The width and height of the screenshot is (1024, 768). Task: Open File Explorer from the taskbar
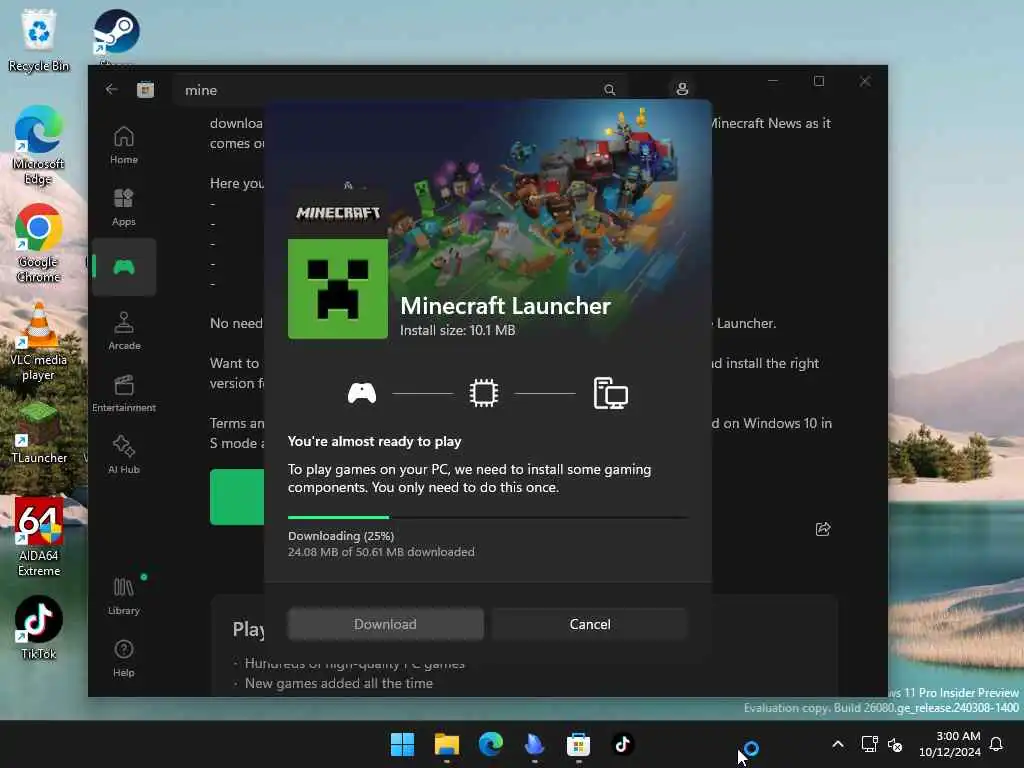pyautogui.click(x=447, y=744)
